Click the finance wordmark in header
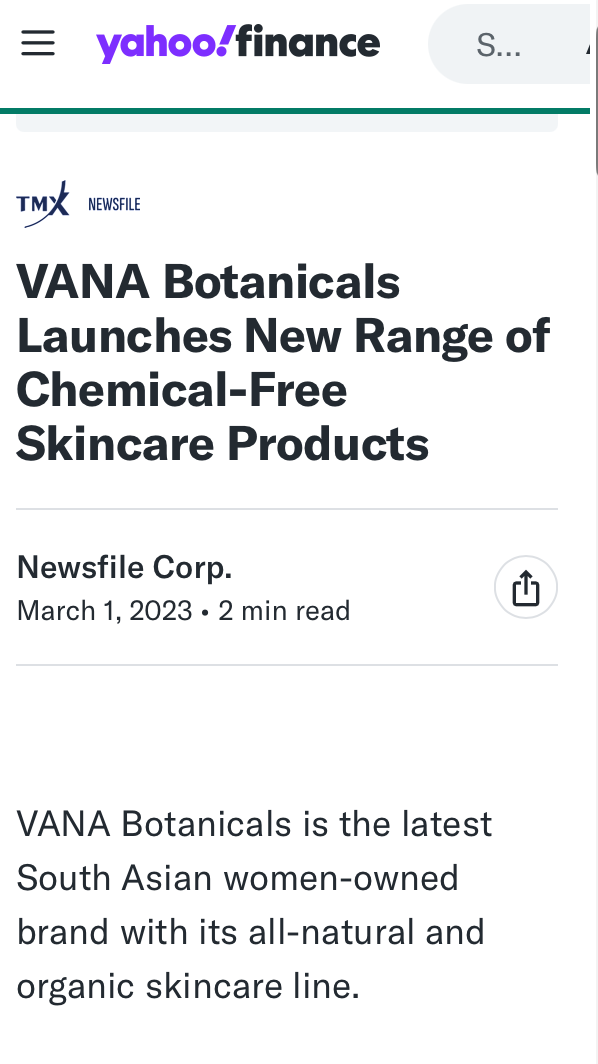 pyautogui.click(x=308, y=42)
